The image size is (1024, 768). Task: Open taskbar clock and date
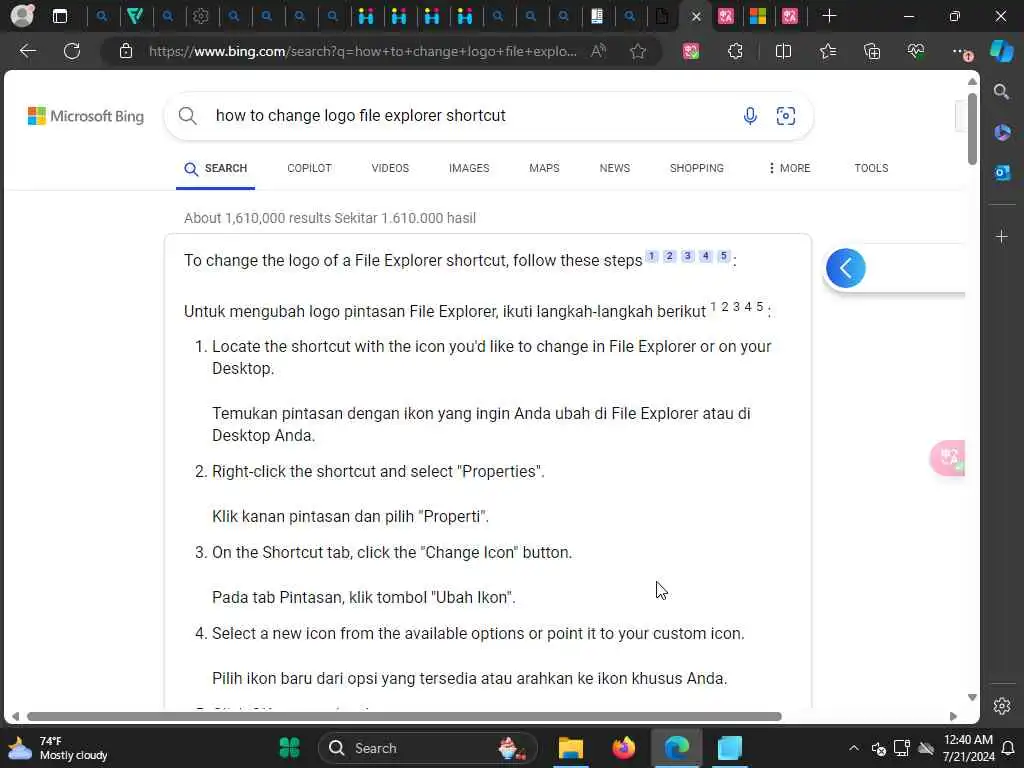pyautogui.click(x=968, y=748)
